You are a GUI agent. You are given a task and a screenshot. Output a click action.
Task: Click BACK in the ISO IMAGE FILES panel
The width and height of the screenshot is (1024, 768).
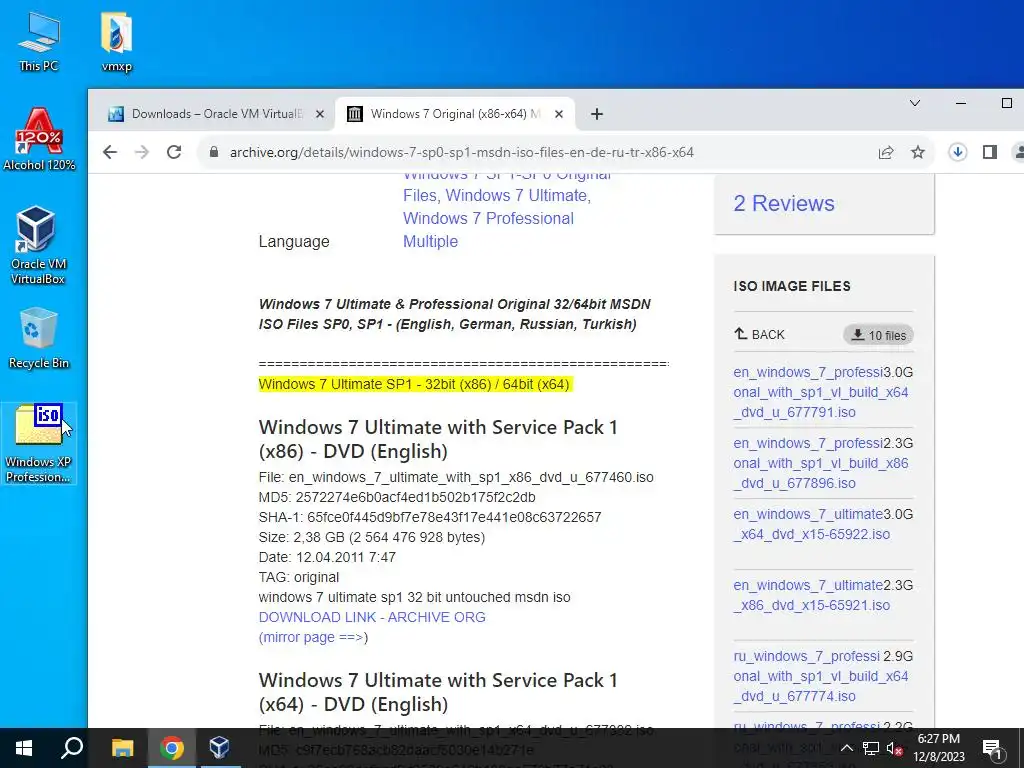759,334
